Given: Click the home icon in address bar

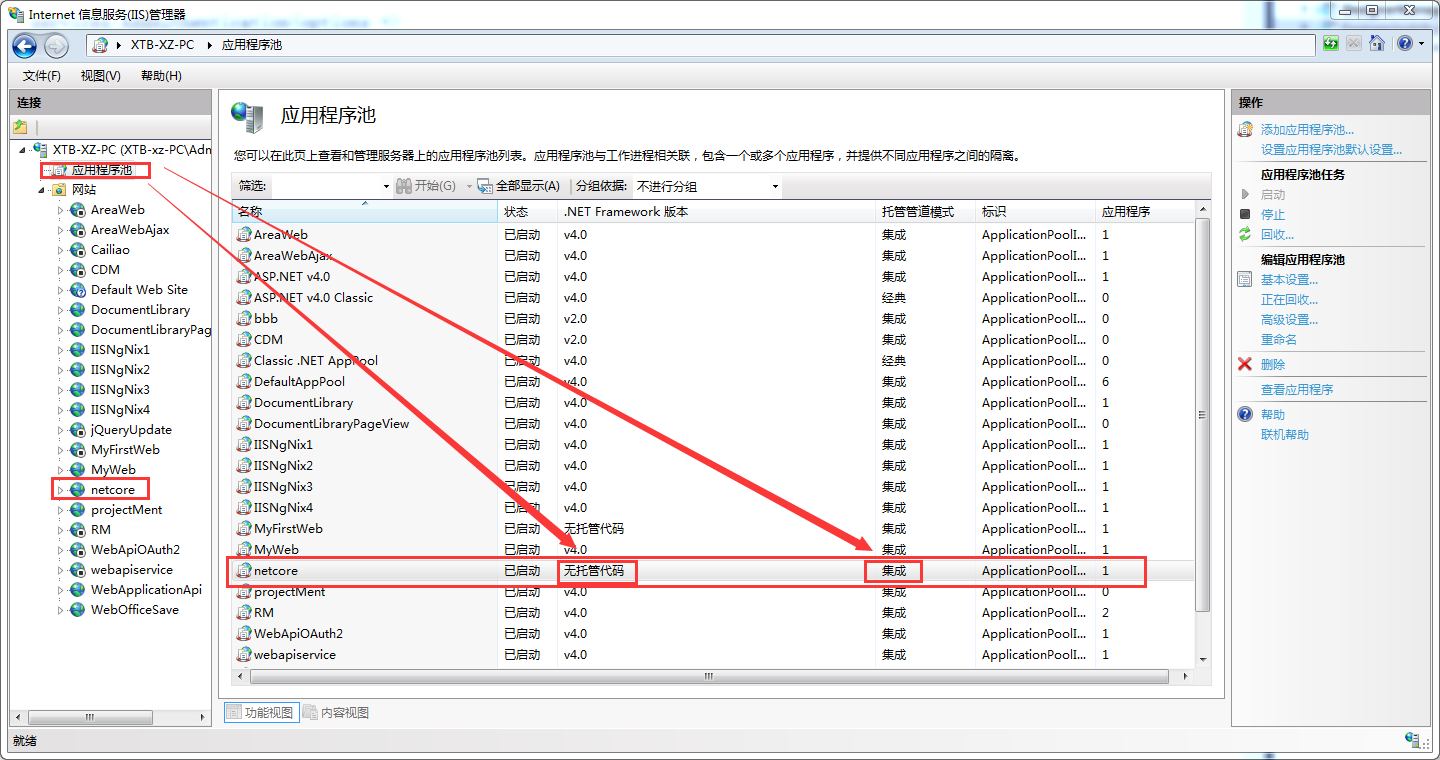Looking at the screenshot, I should pos(1377,44).
